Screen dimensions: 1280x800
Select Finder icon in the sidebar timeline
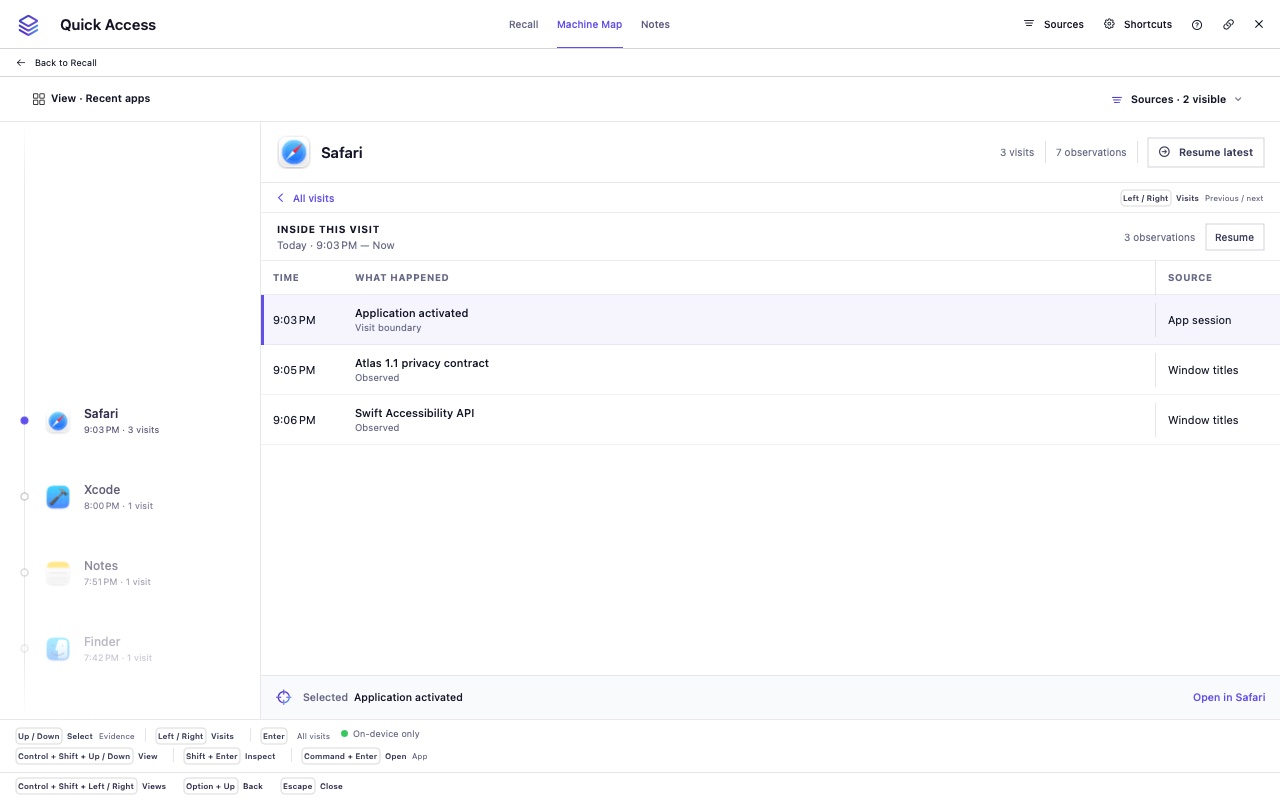coord(58,649)
